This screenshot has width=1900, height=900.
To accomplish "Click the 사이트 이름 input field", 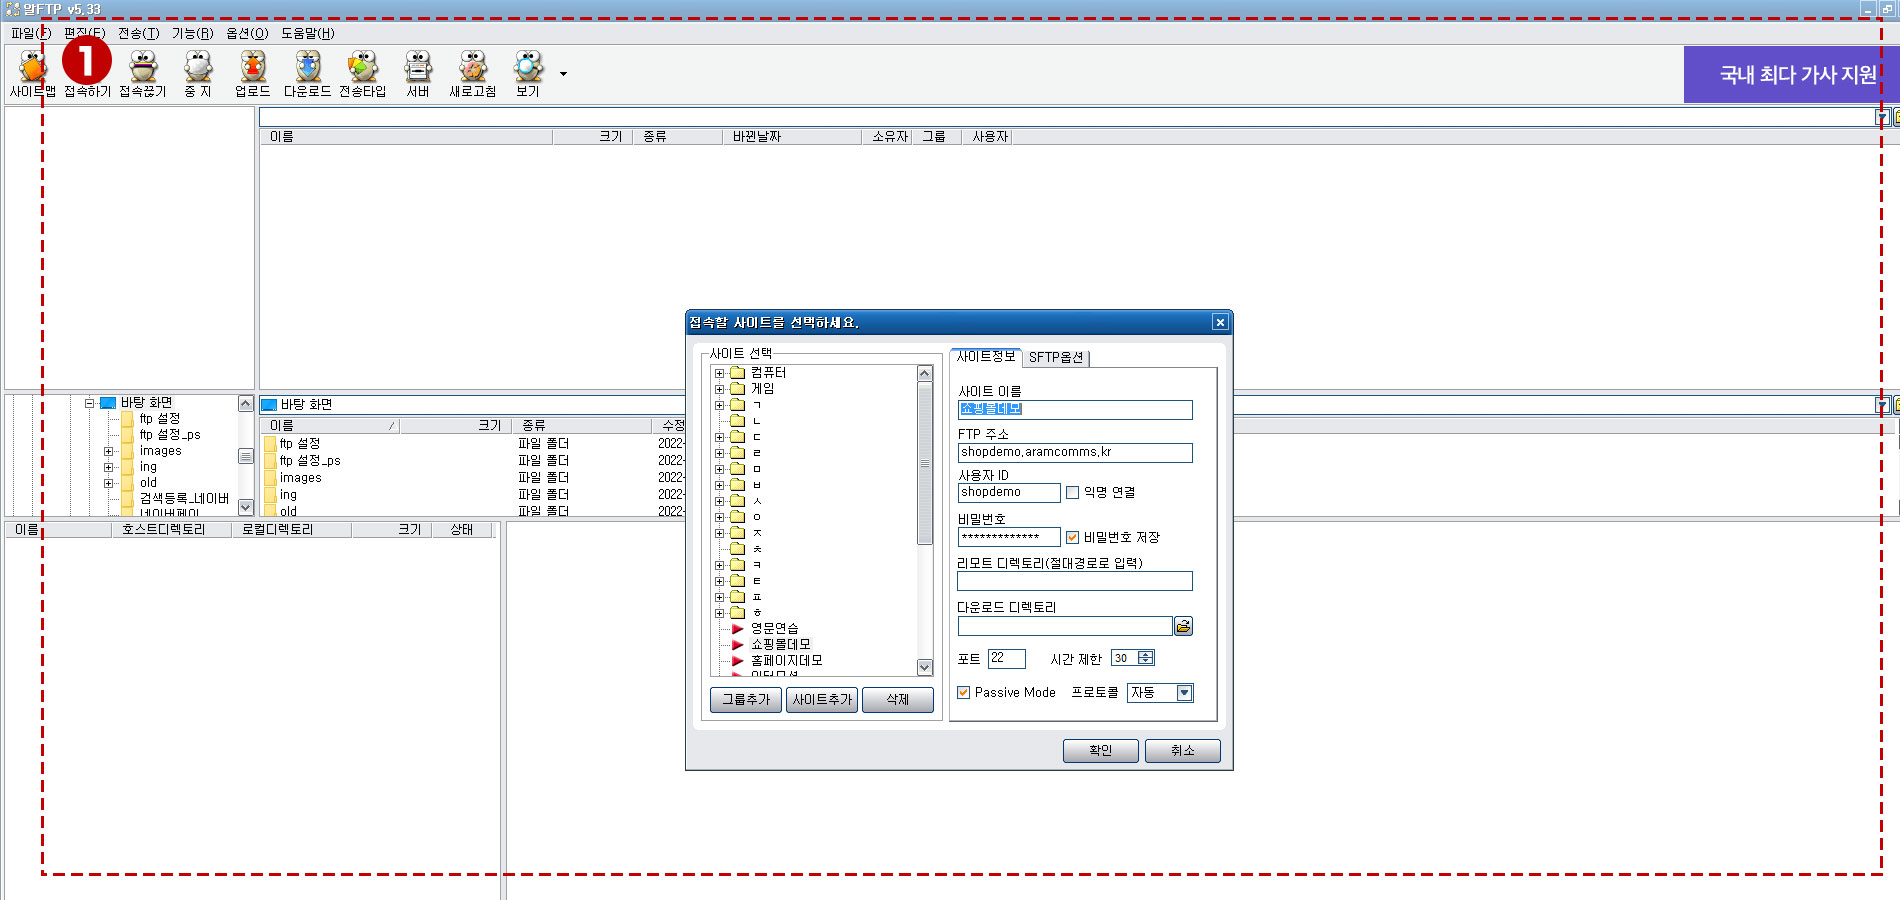I will coord(1075,410).
